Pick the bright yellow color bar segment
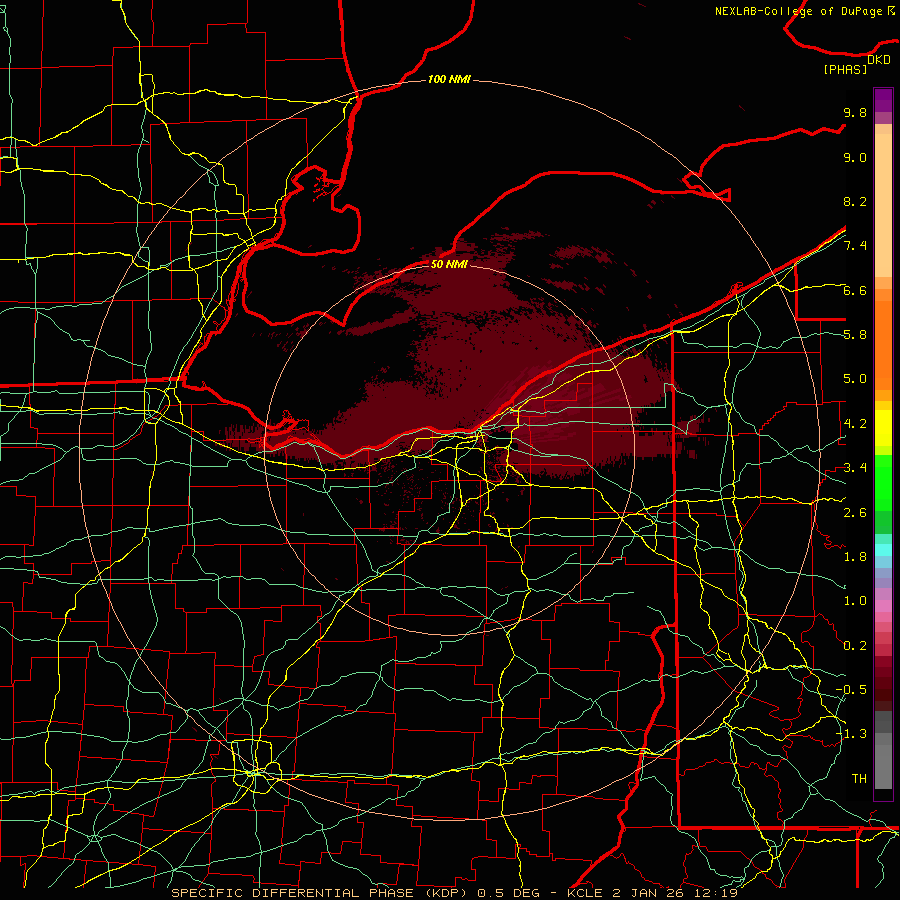 (883, 428)
